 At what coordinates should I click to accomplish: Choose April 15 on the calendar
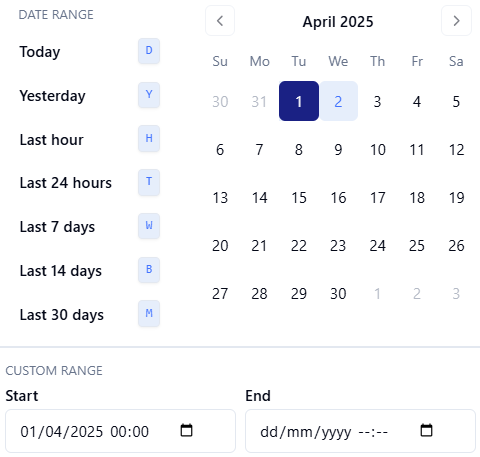coord(299,197)
